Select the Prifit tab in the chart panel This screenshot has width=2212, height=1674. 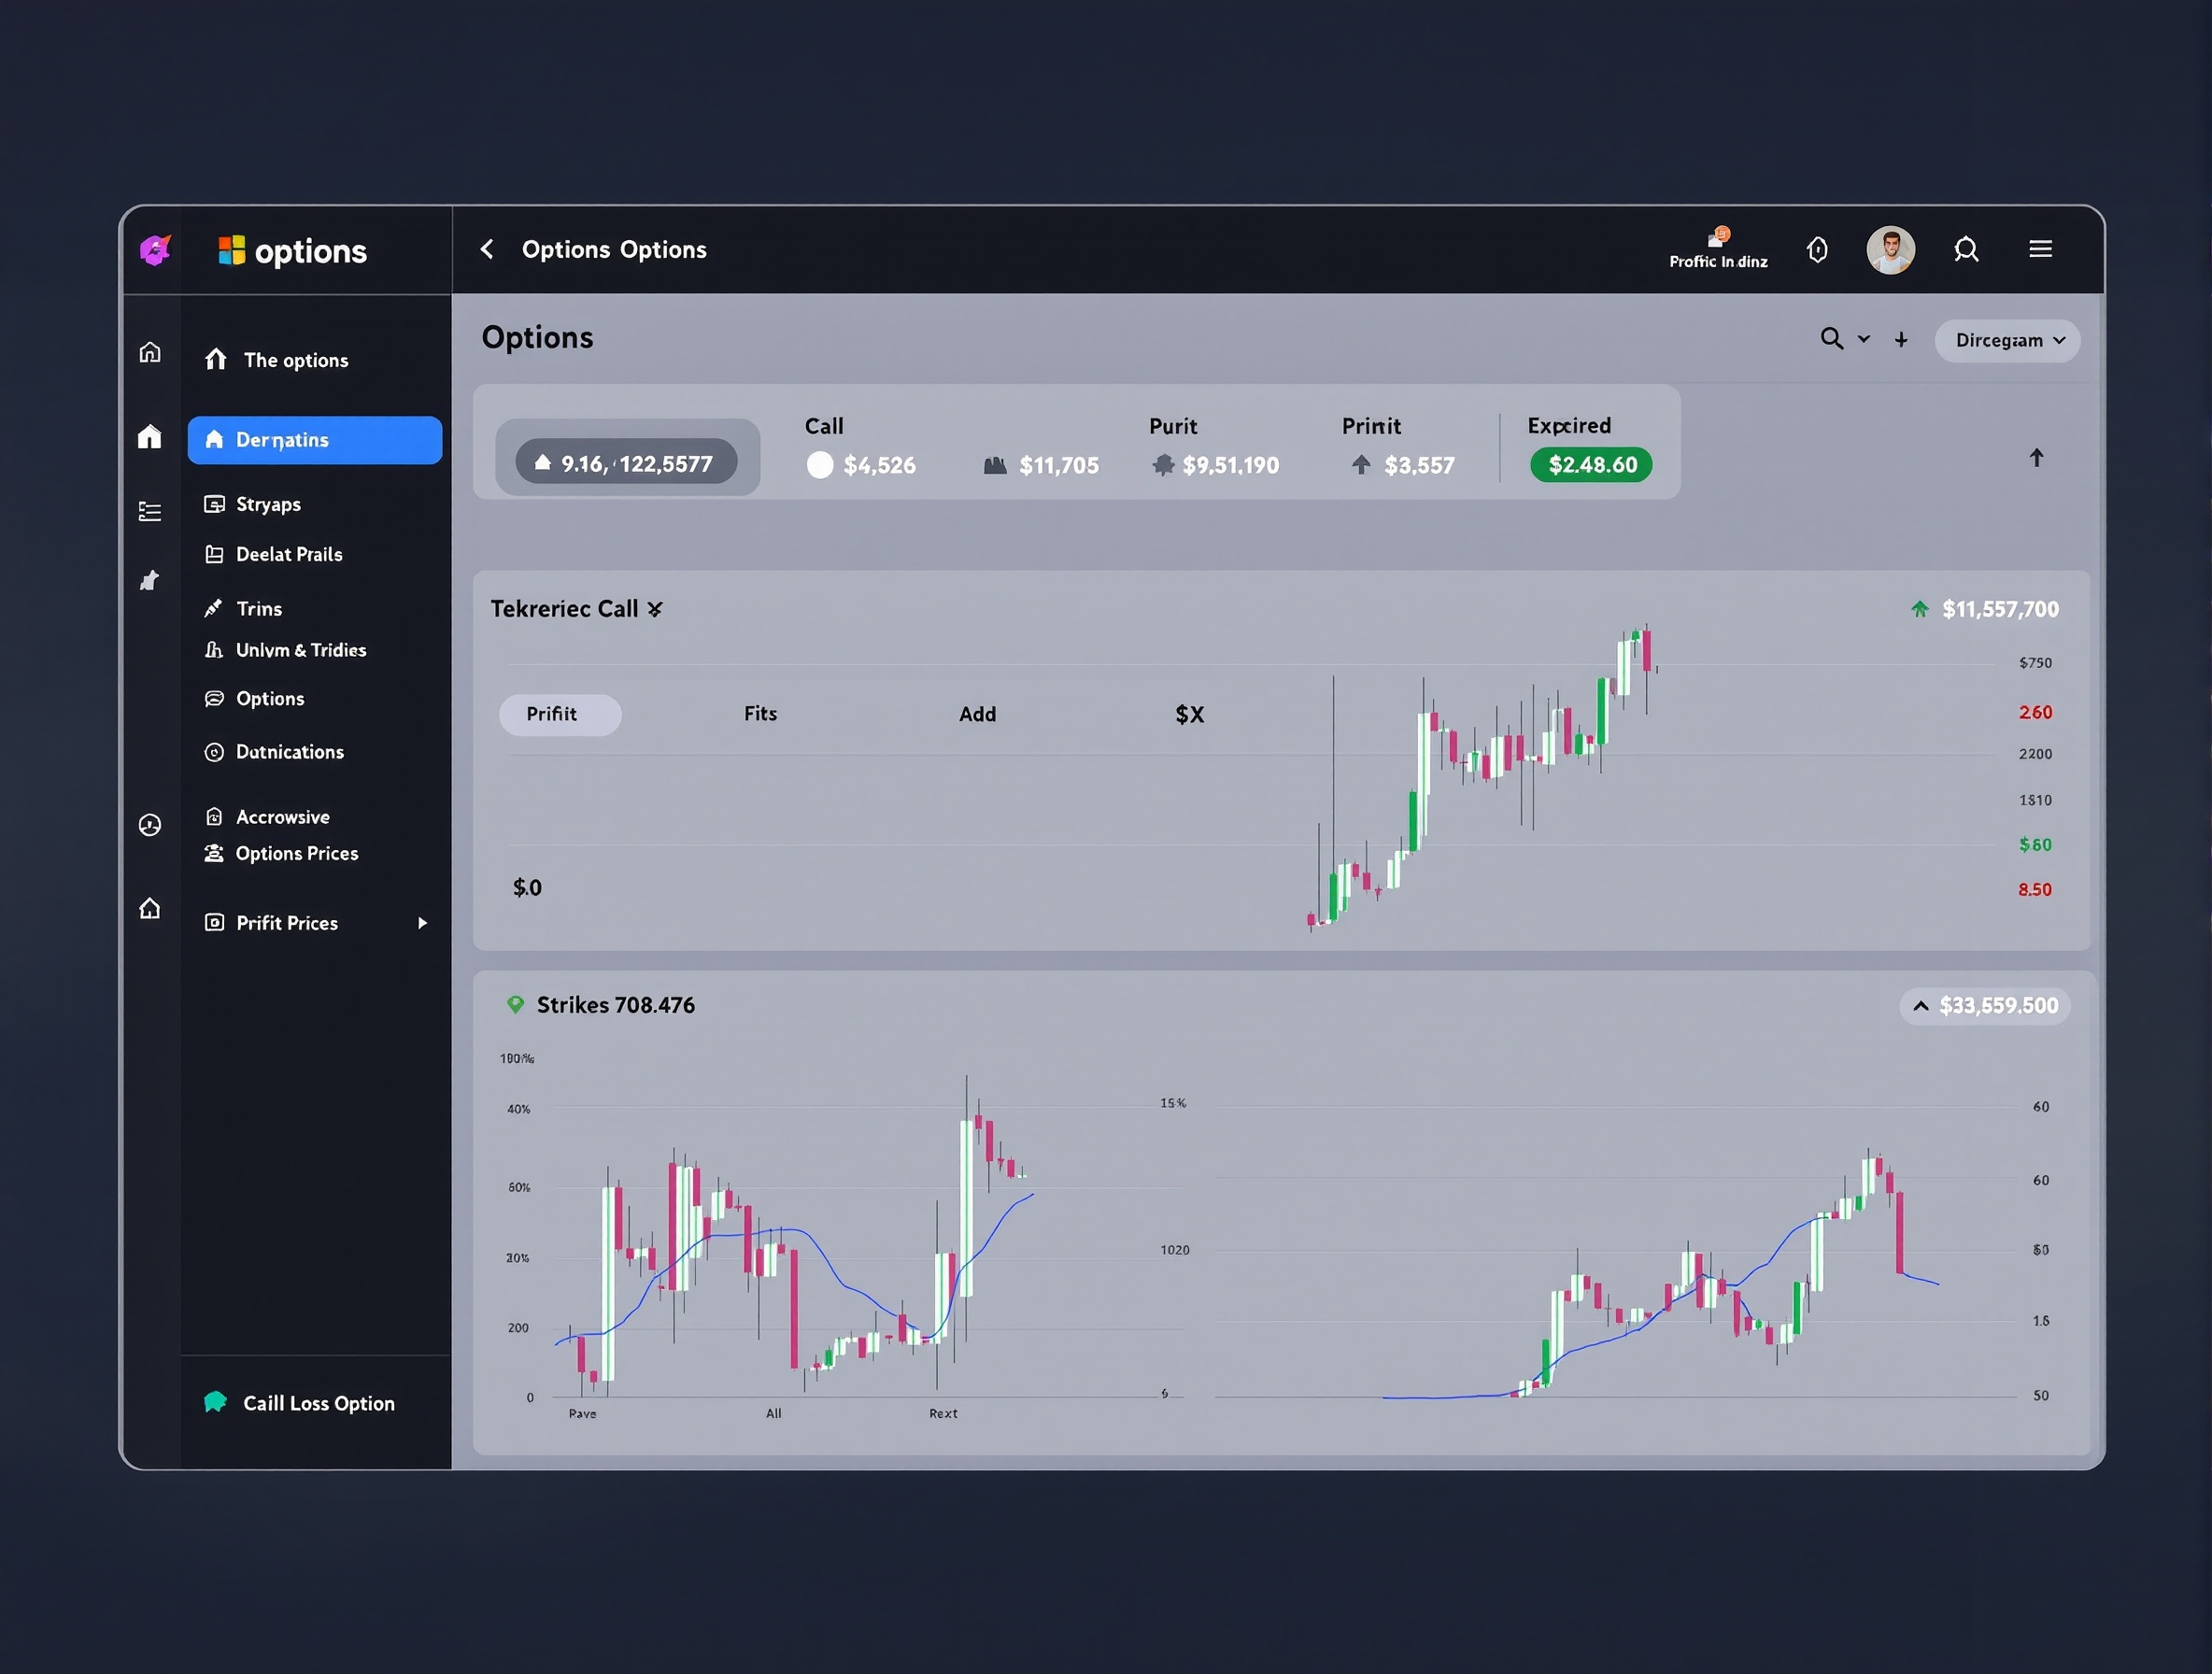[560, 714]
